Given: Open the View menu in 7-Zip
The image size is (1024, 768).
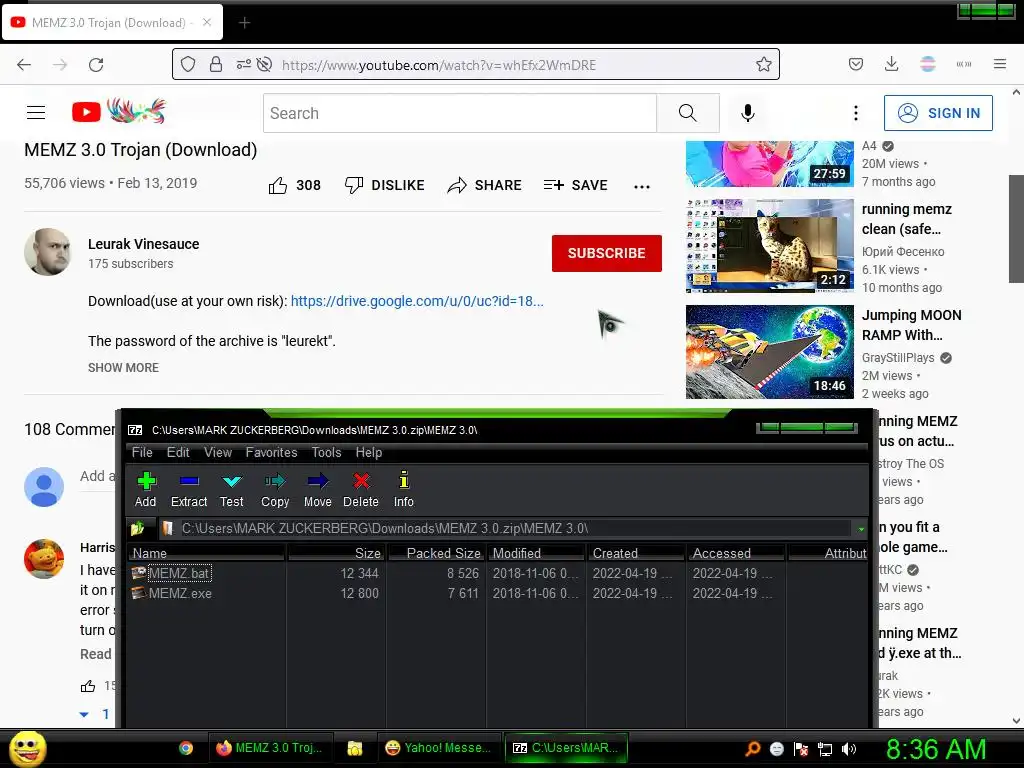Looking at the screenshot, I should tap(217, 452).
